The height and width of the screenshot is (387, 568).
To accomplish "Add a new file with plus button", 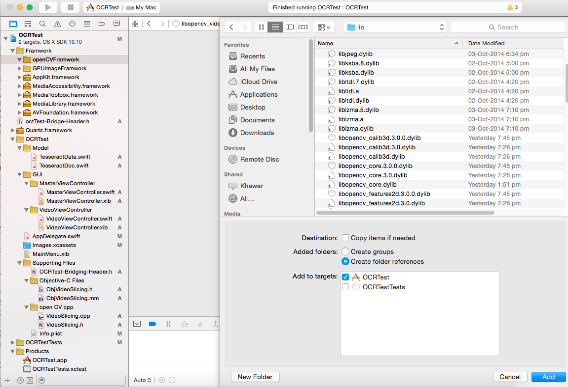I will [x=7, y=380].
